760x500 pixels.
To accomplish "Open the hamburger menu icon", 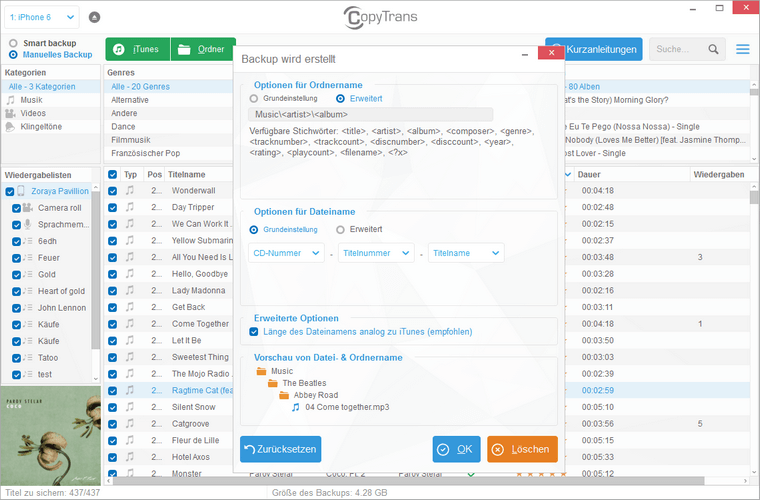I will point(743,49).
